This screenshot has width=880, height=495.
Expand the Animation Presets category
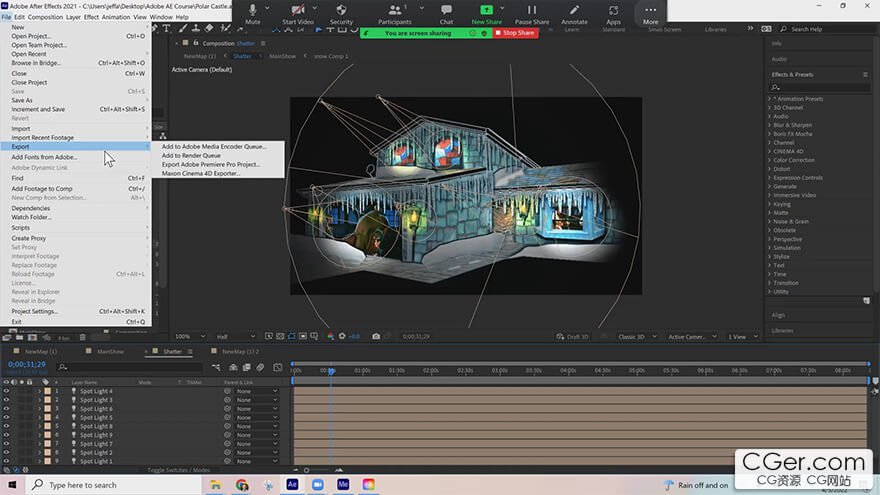tap(769, 99)
